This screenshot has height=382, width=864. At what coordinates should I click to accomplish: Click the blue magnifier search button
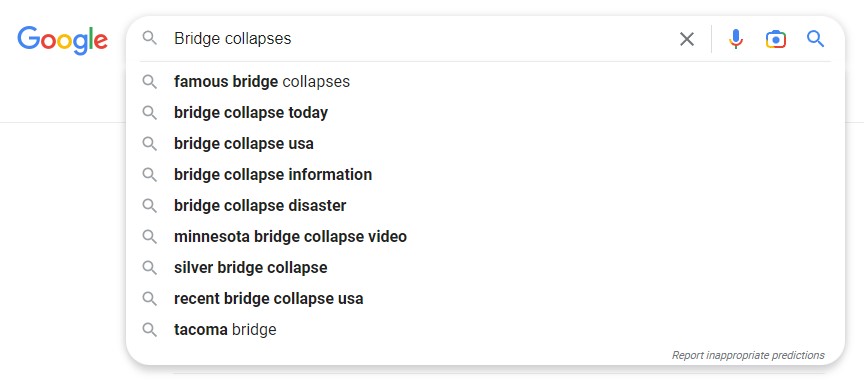pyautogui.click(x=816, y=39)
